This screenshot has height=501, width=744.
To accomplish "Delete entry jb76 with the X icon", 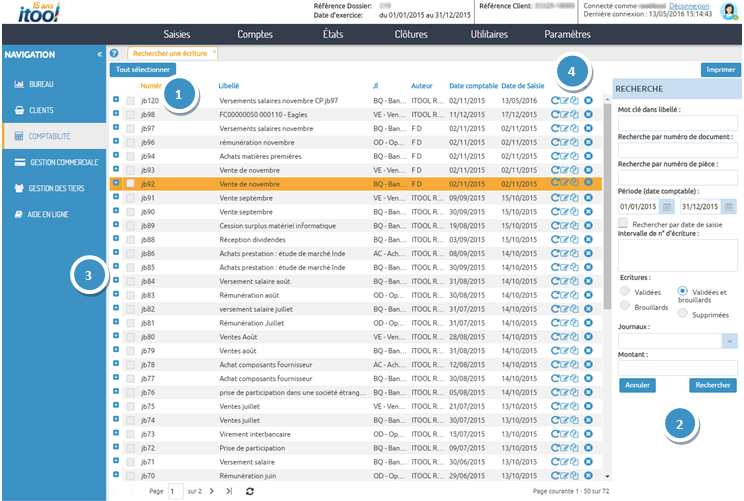I will [588, 392].
